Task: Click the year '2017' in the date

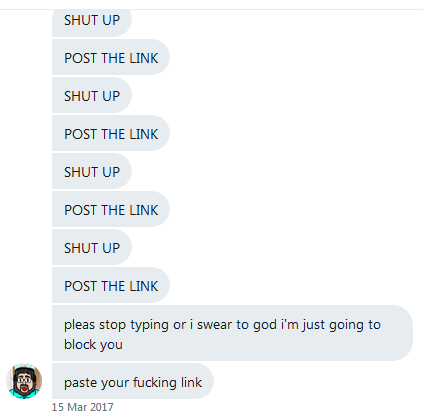Action: pyautogui.click(x=102, y=407)
